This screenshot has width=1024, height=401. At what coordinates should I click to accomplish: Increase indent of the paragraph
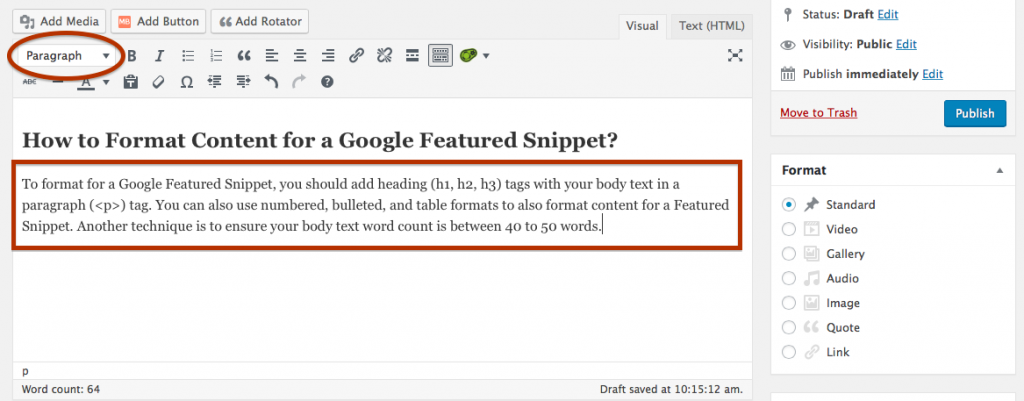(x=244, y=82)
